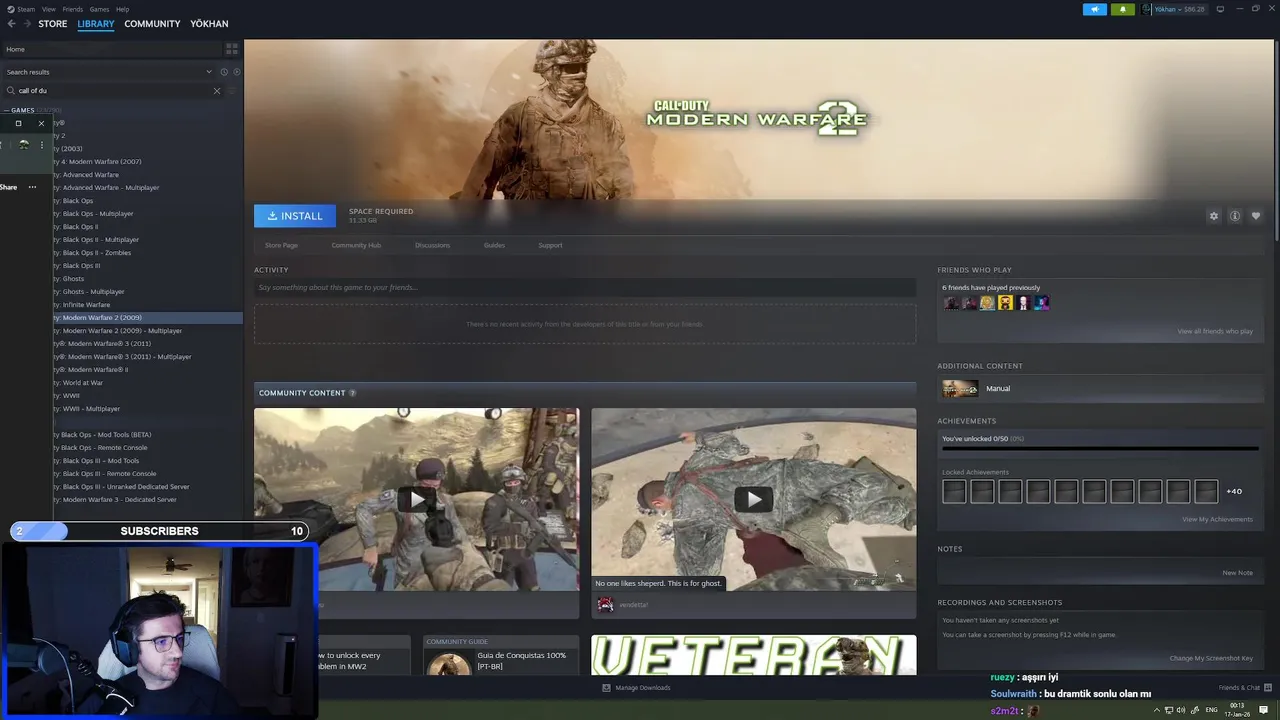
Task: Switch to Big Picture mode monitor icon
Action: point(1220,9)
